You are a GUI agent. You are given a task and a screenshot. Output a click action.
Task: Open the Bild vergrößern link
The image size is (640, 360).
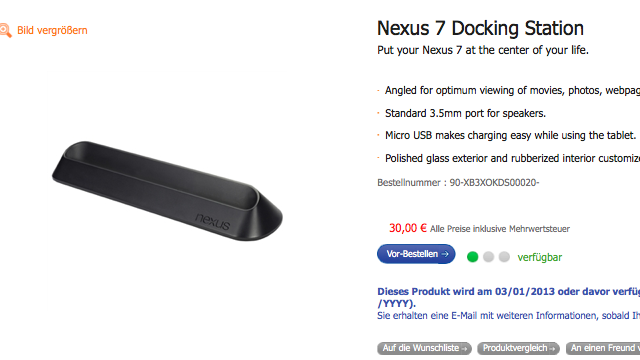point(52,31)
